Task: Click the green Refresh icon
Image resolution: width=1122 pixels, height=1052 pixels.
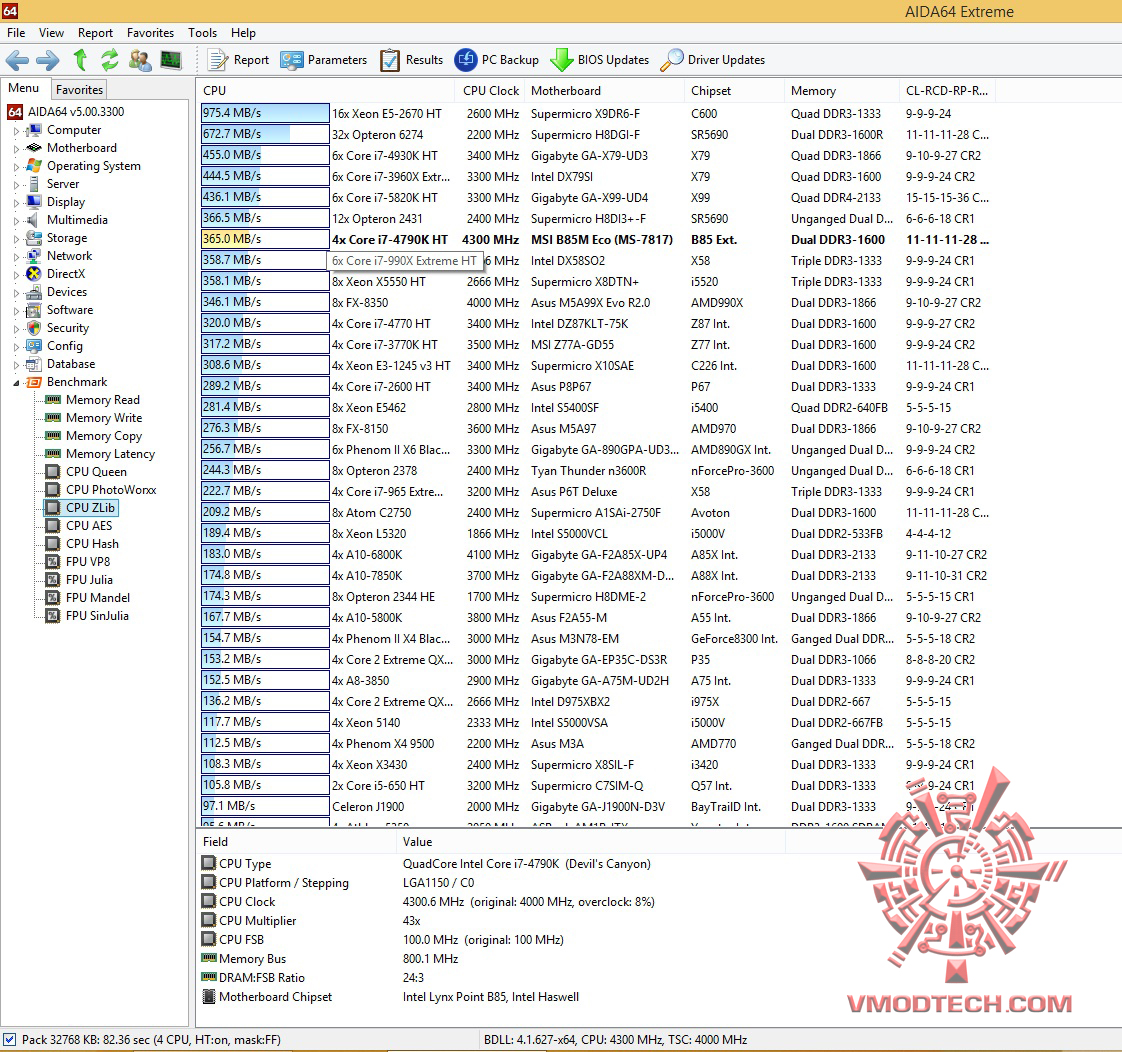Action: [x=109, y=60]
